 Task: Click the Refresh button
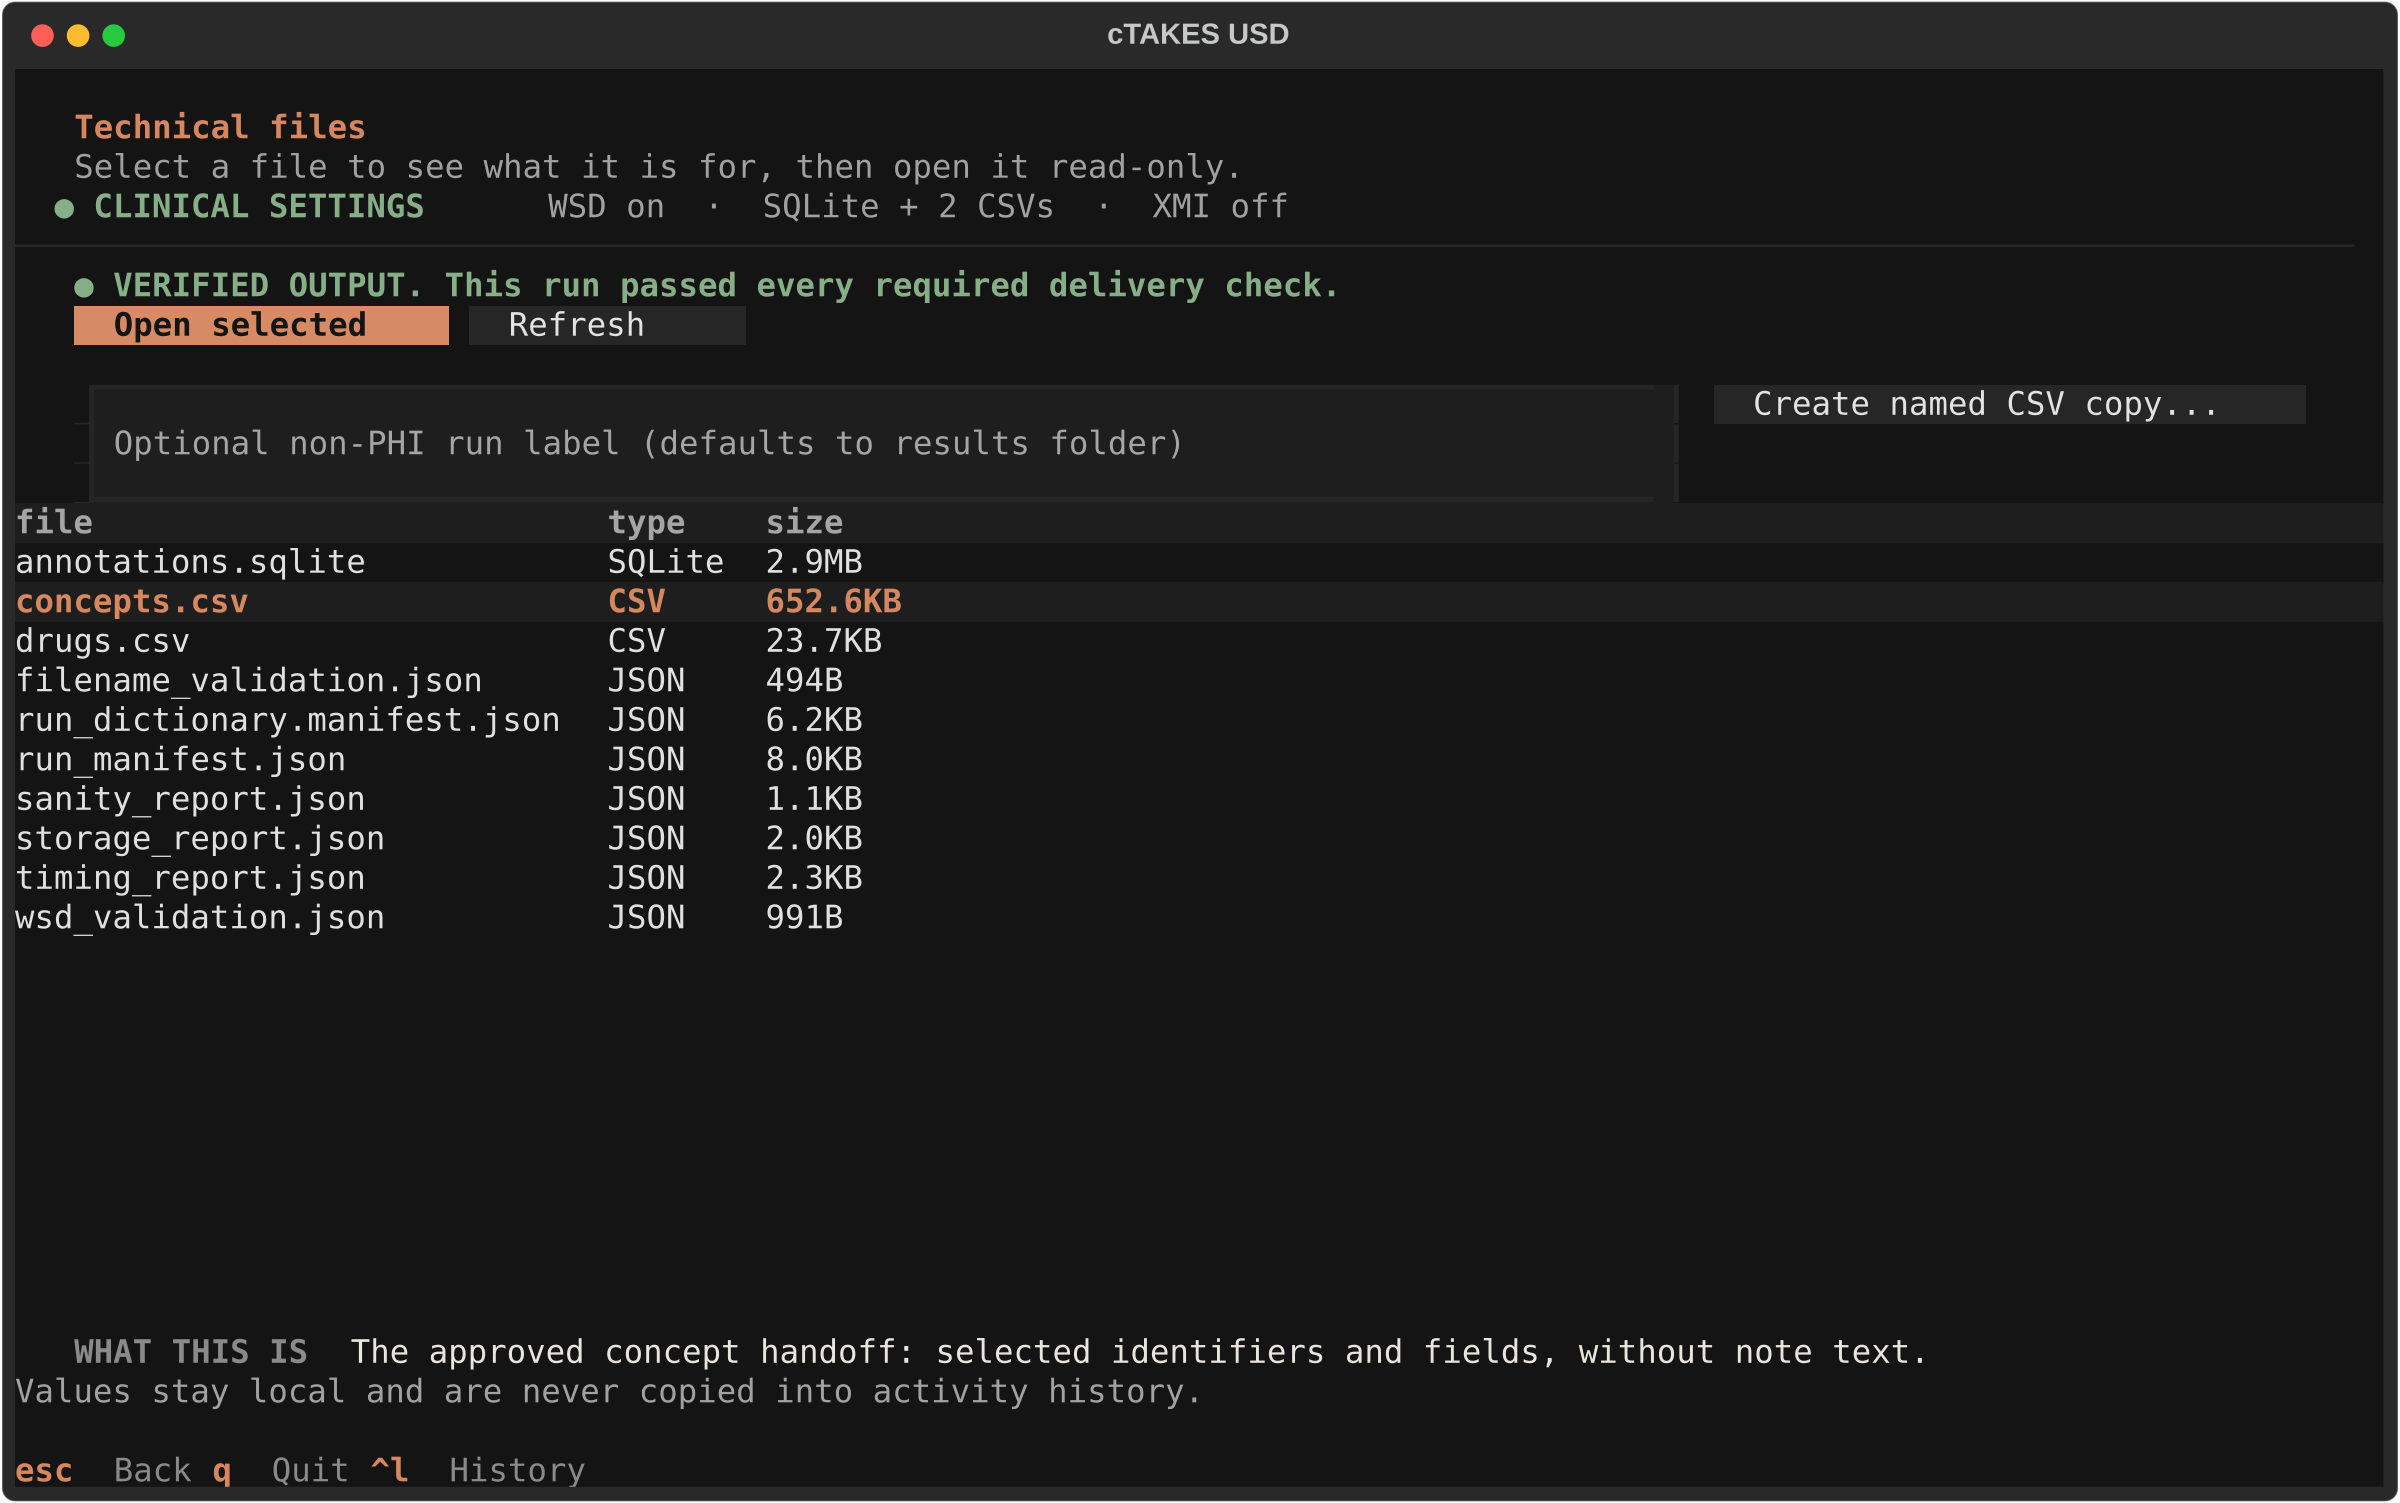click(607, 325)
